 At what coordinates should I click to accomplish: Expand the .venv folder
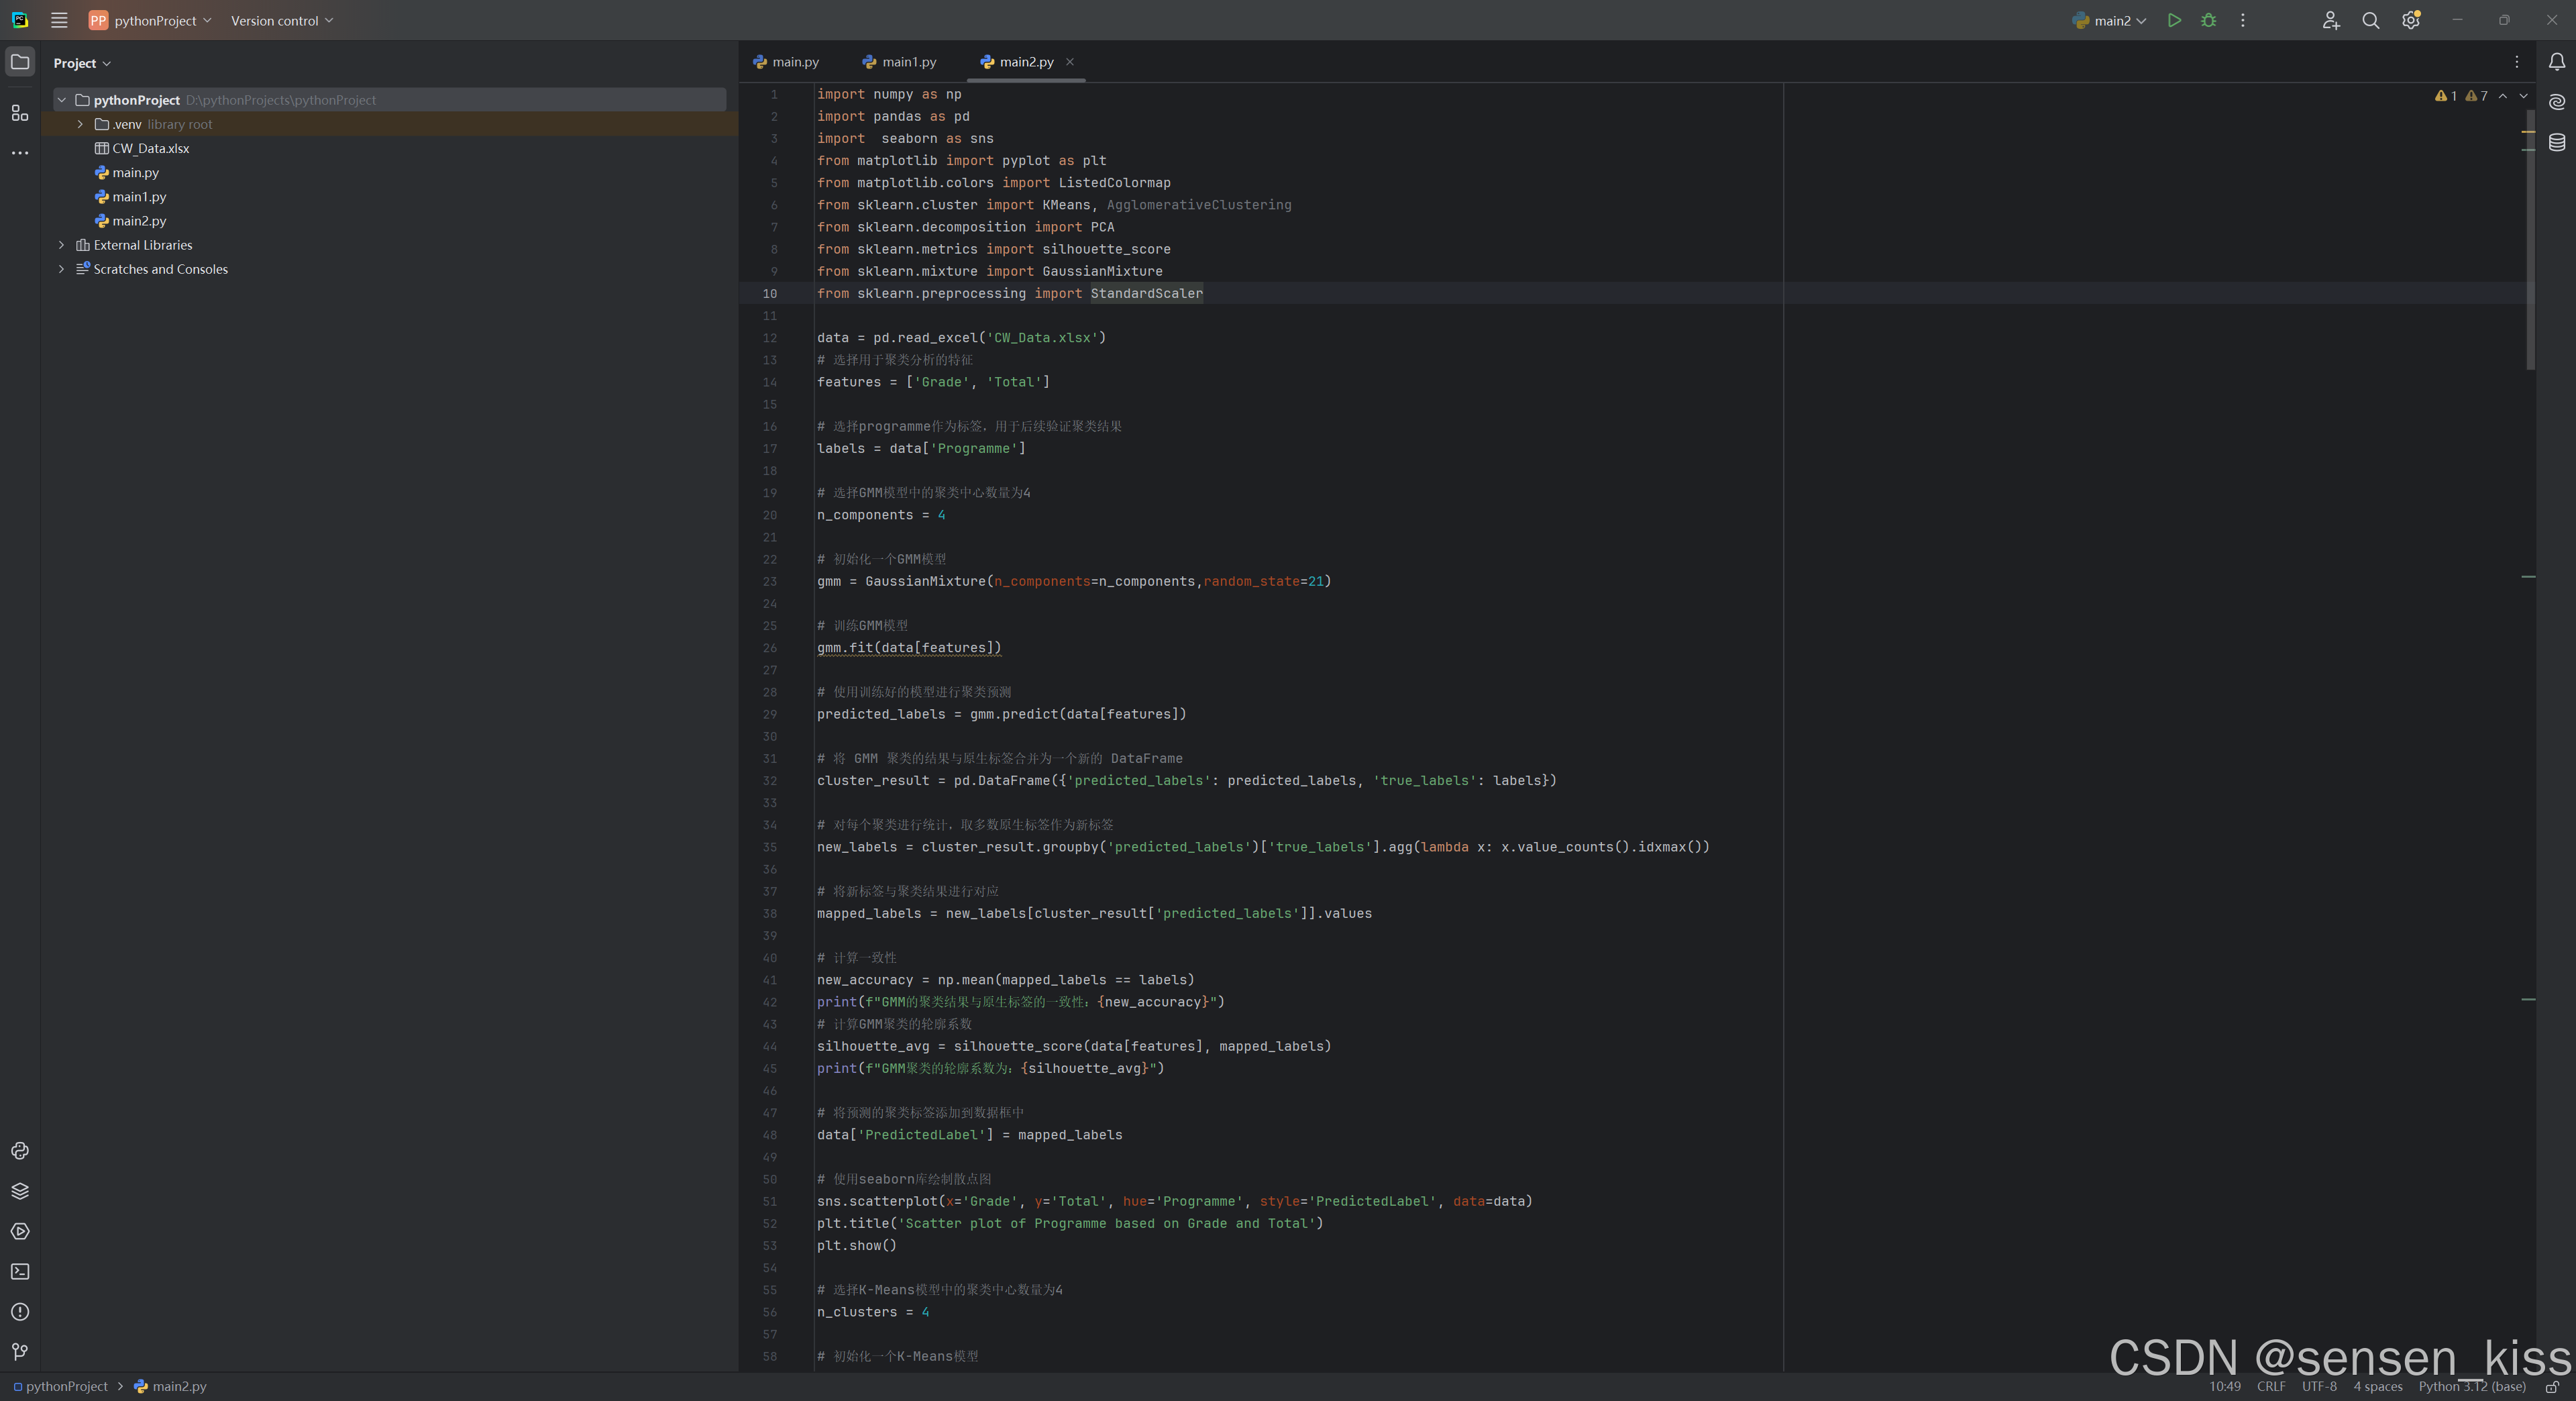coord(80,124)
